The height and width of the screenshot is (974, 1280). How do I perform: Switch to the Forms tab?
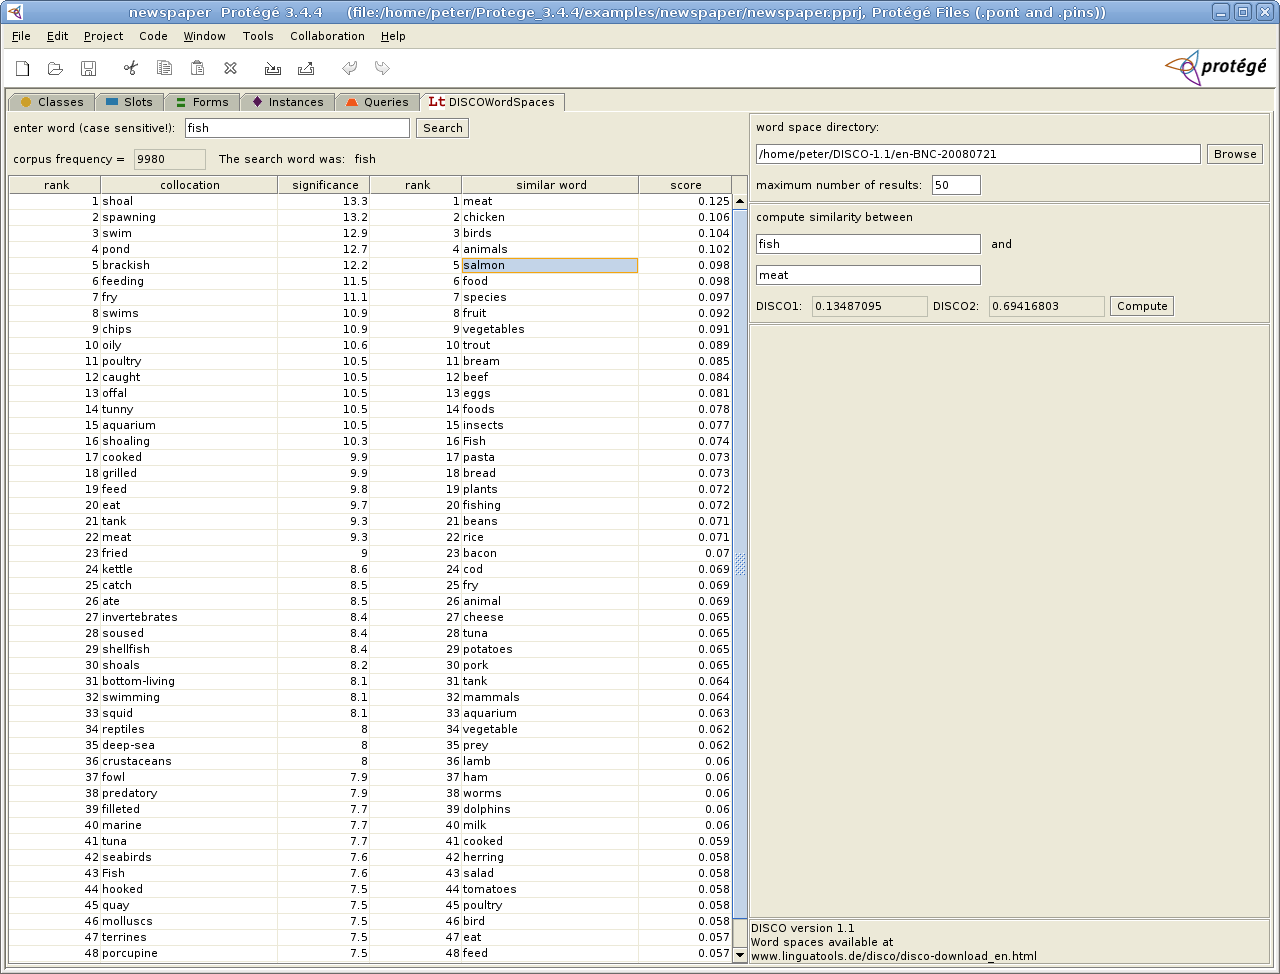point(202,102)
